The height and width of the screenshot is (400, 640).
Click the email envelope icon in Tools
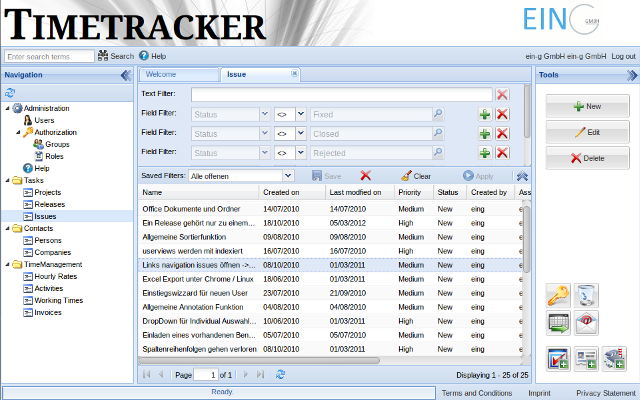(587, 323)
